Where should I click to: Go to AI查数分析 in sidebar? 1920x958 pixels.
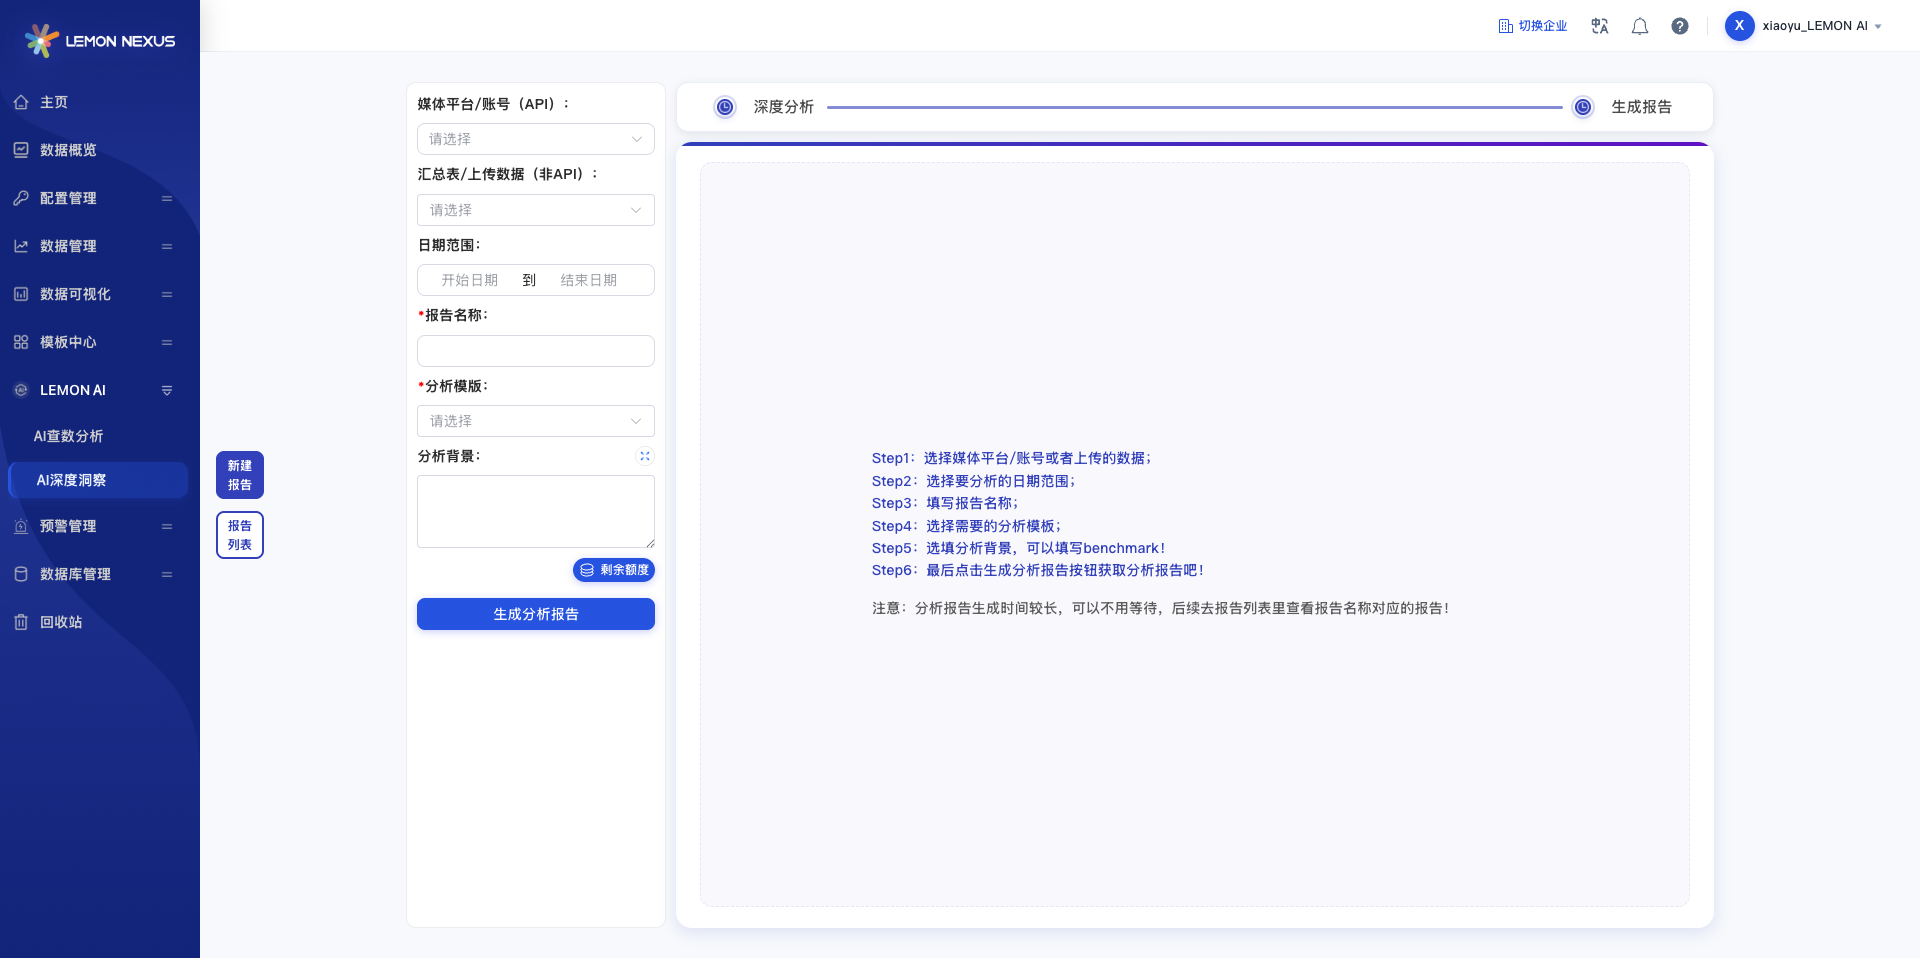coord(68,436)
